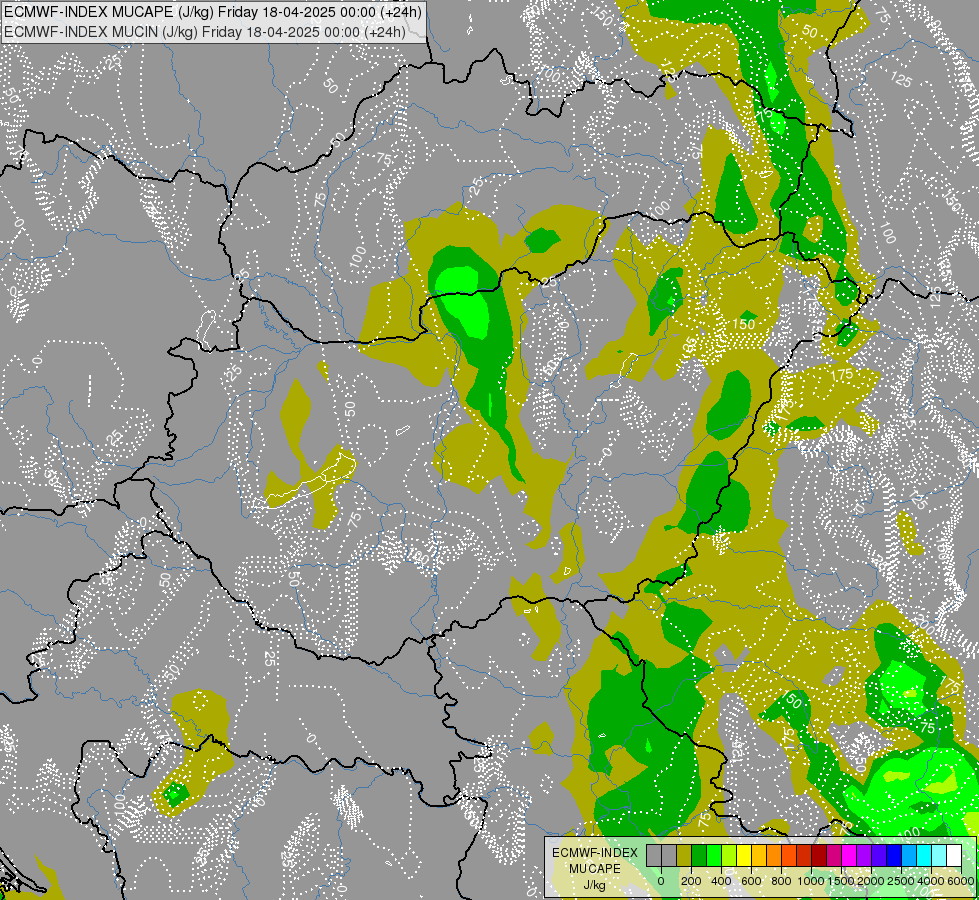Pick the yellow-green legend swatch above 400
Image resolution: width=979 pixels, height=900 pixels.
click(729, 855)
